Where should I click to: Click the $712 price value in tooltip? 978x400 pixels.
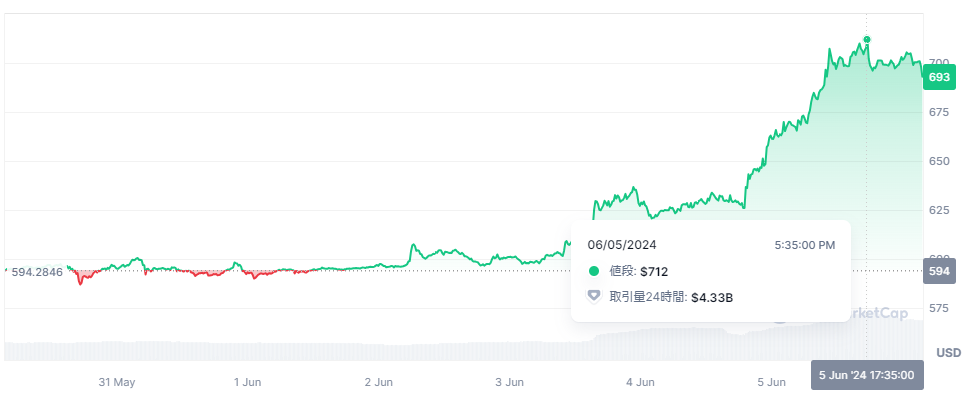point(654,271)
